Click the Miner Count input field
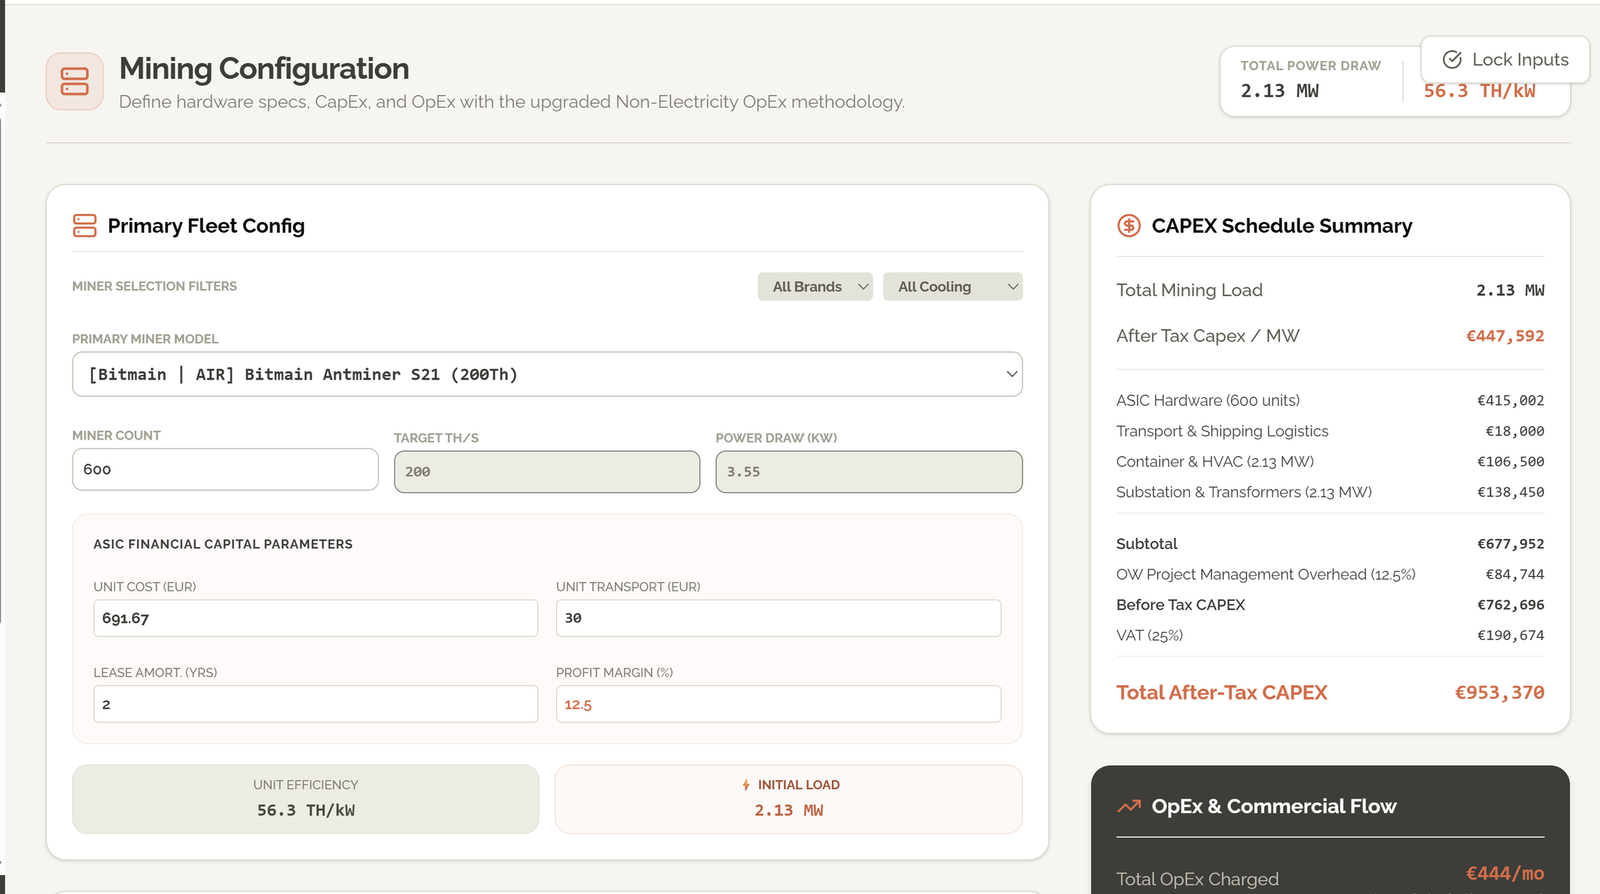 [x=225, y=469]
